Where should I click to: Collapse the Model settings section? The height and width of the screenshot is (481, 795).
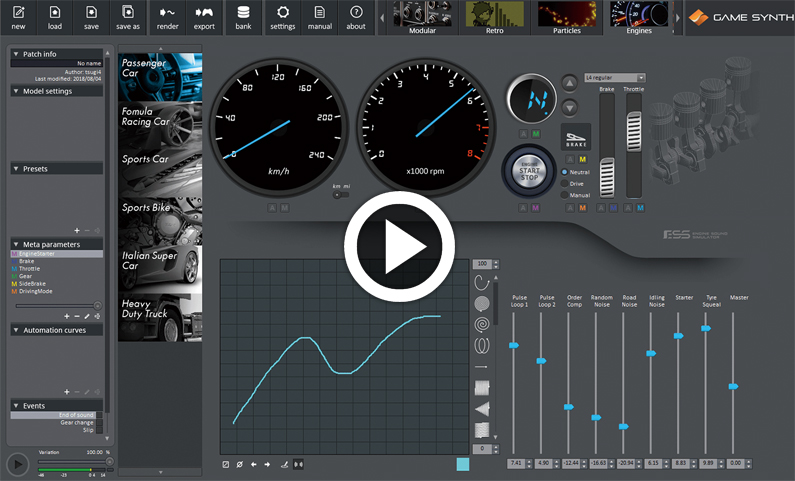[x=16, y=91]
